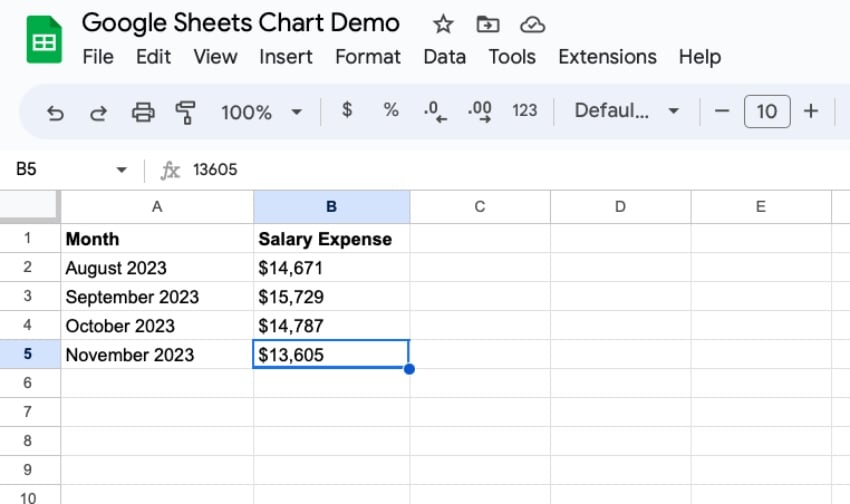
Task: Undo the last action
Action: tap(55, 113)
